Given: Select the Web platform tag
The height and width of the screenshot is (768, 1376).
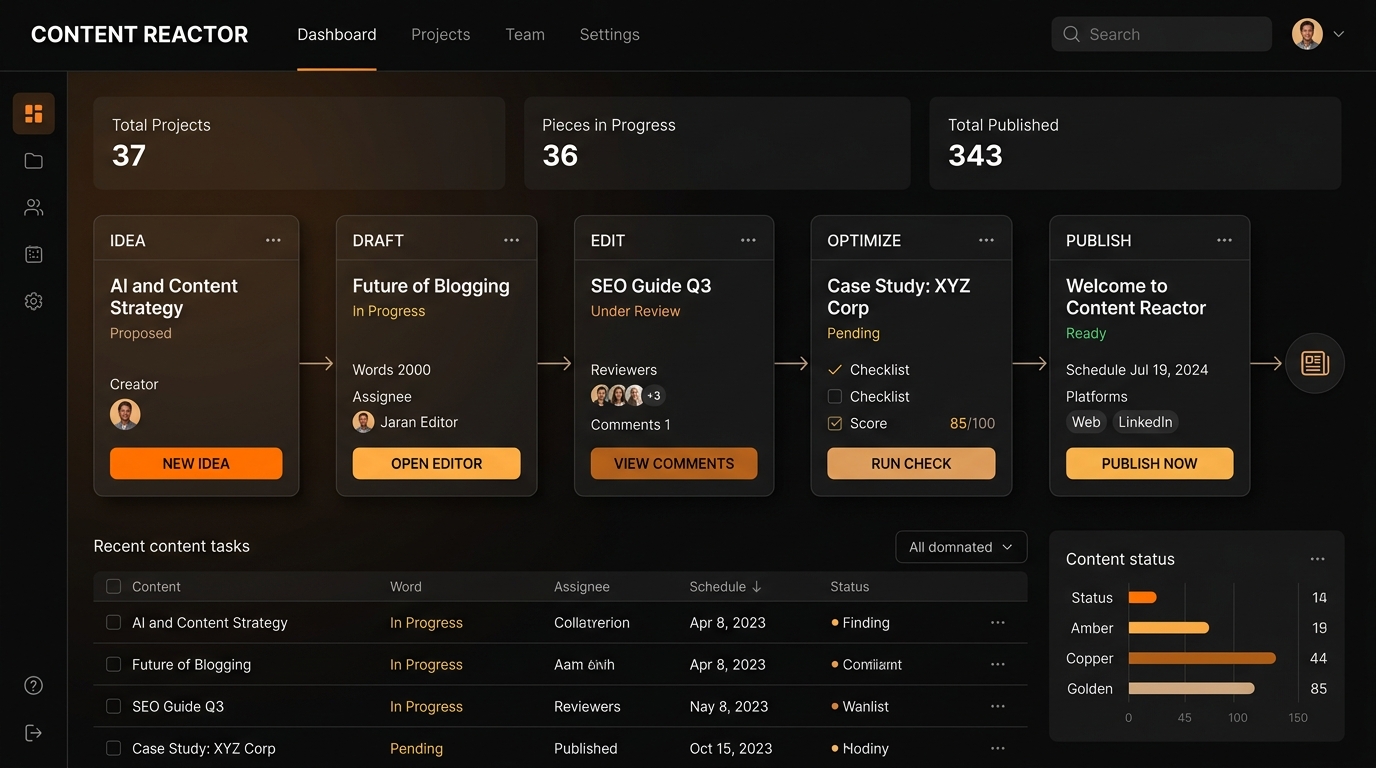Looking at the screenshot, I should pyautogui.click(x=1086, y=422).
